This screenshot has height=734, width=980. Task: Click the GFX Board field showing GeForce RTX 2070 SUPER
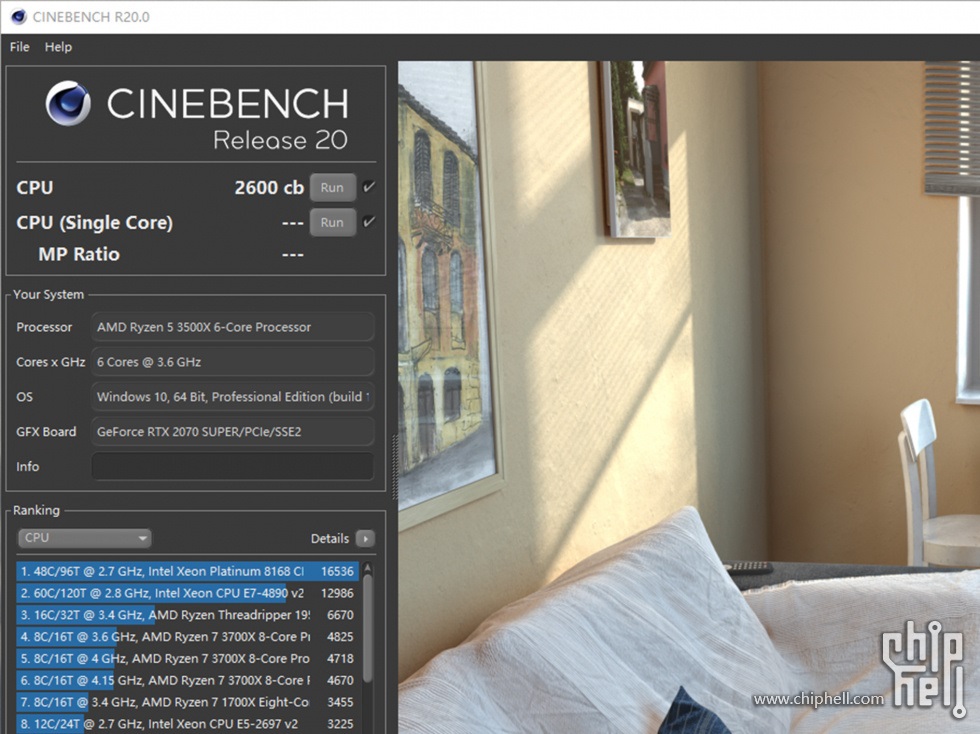click(x=232, y=431)
